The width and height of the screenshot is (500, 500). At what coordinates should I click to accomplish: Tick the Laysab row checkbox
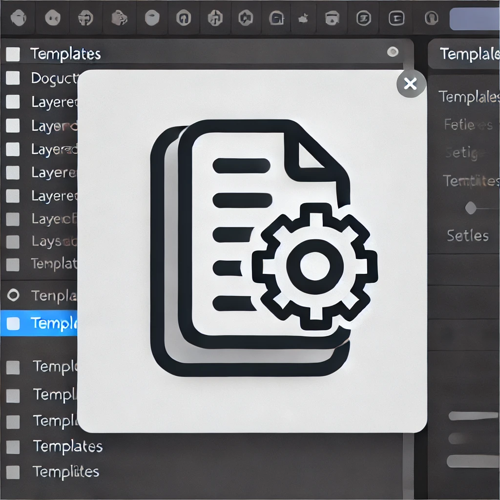coord(13,242)
